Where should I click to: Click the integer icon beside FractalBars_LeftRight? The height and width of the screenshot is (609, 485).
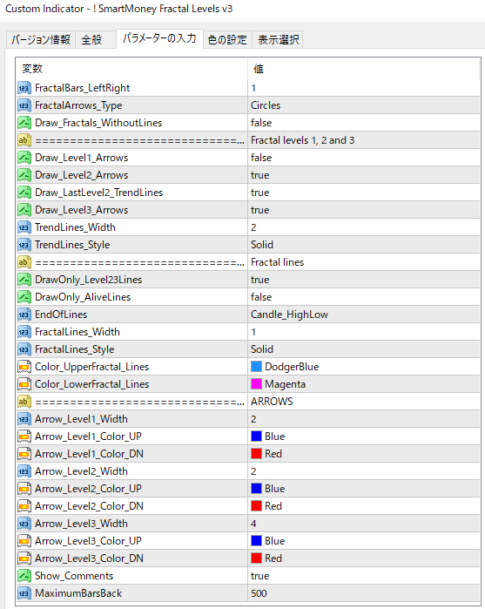click(24, 88)
